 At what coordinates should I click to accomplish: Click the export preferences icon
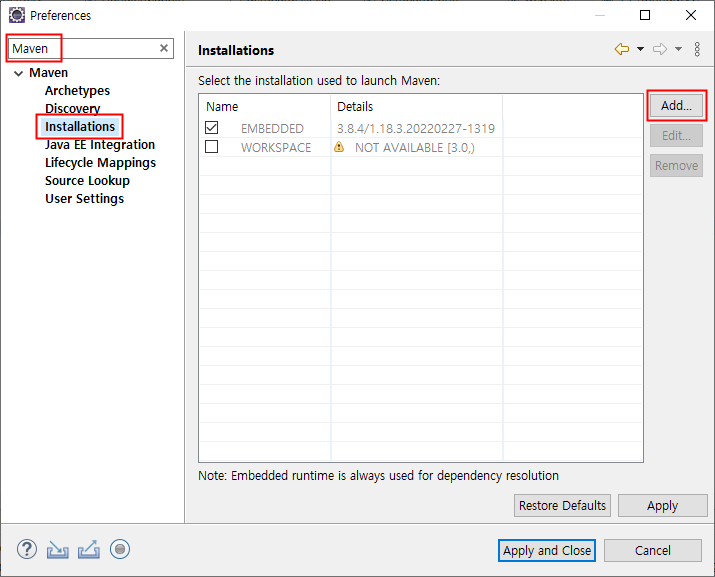coord(88,549)
